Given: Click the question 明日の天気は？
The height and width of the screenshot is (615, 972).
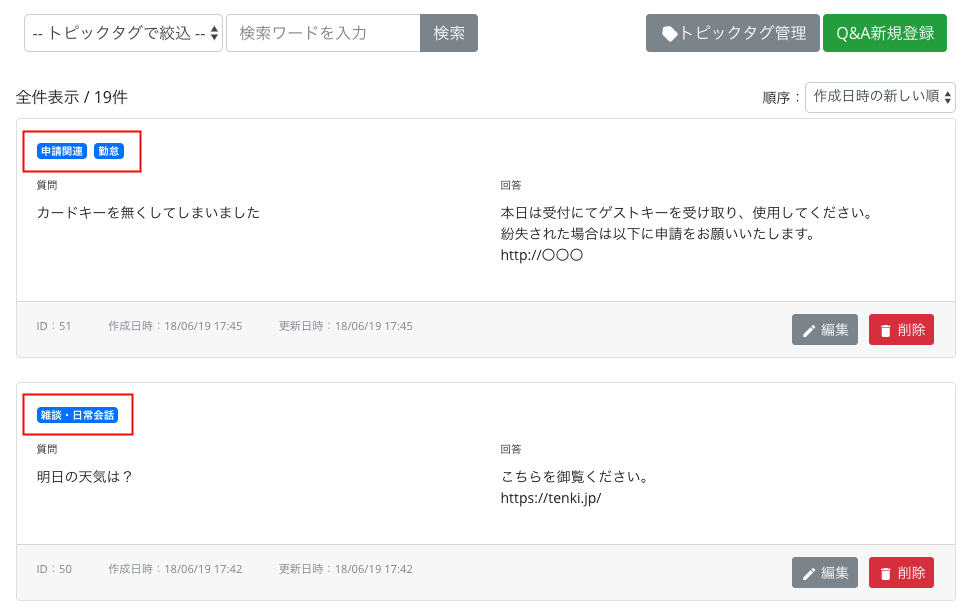Looking at the screenshot, I should tap(85, 476).
